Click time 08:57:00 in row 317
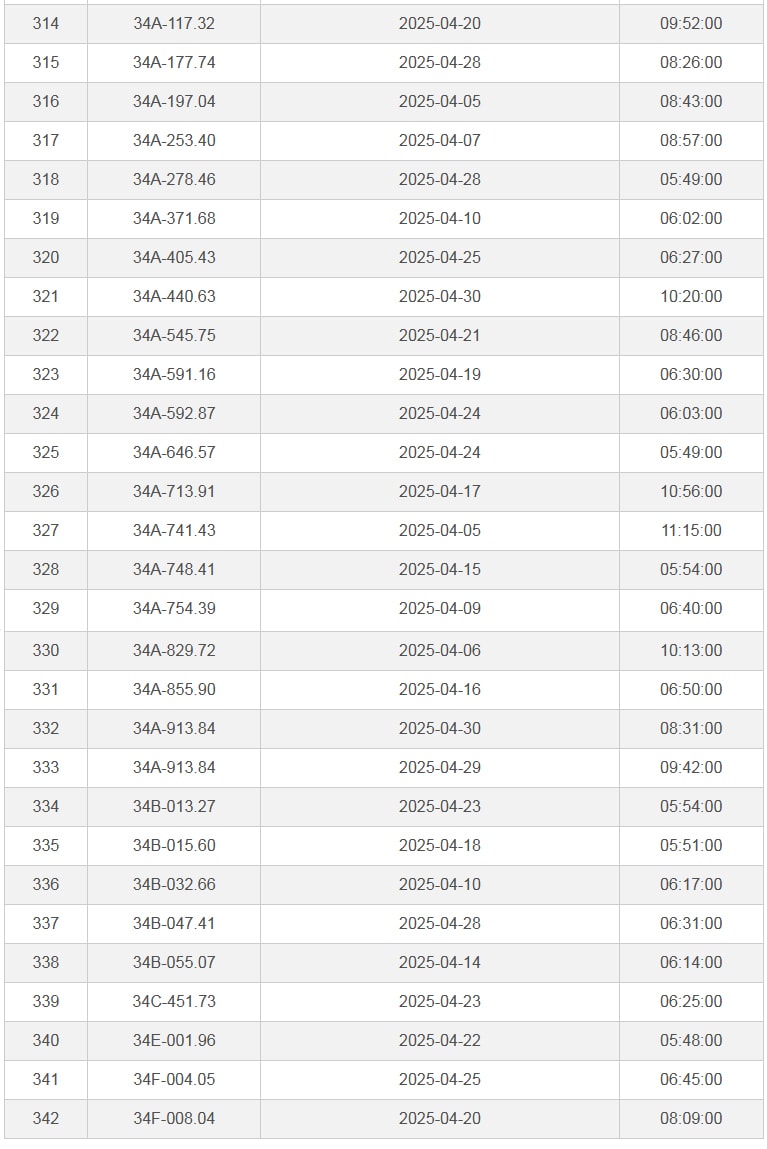 (691, 140)
